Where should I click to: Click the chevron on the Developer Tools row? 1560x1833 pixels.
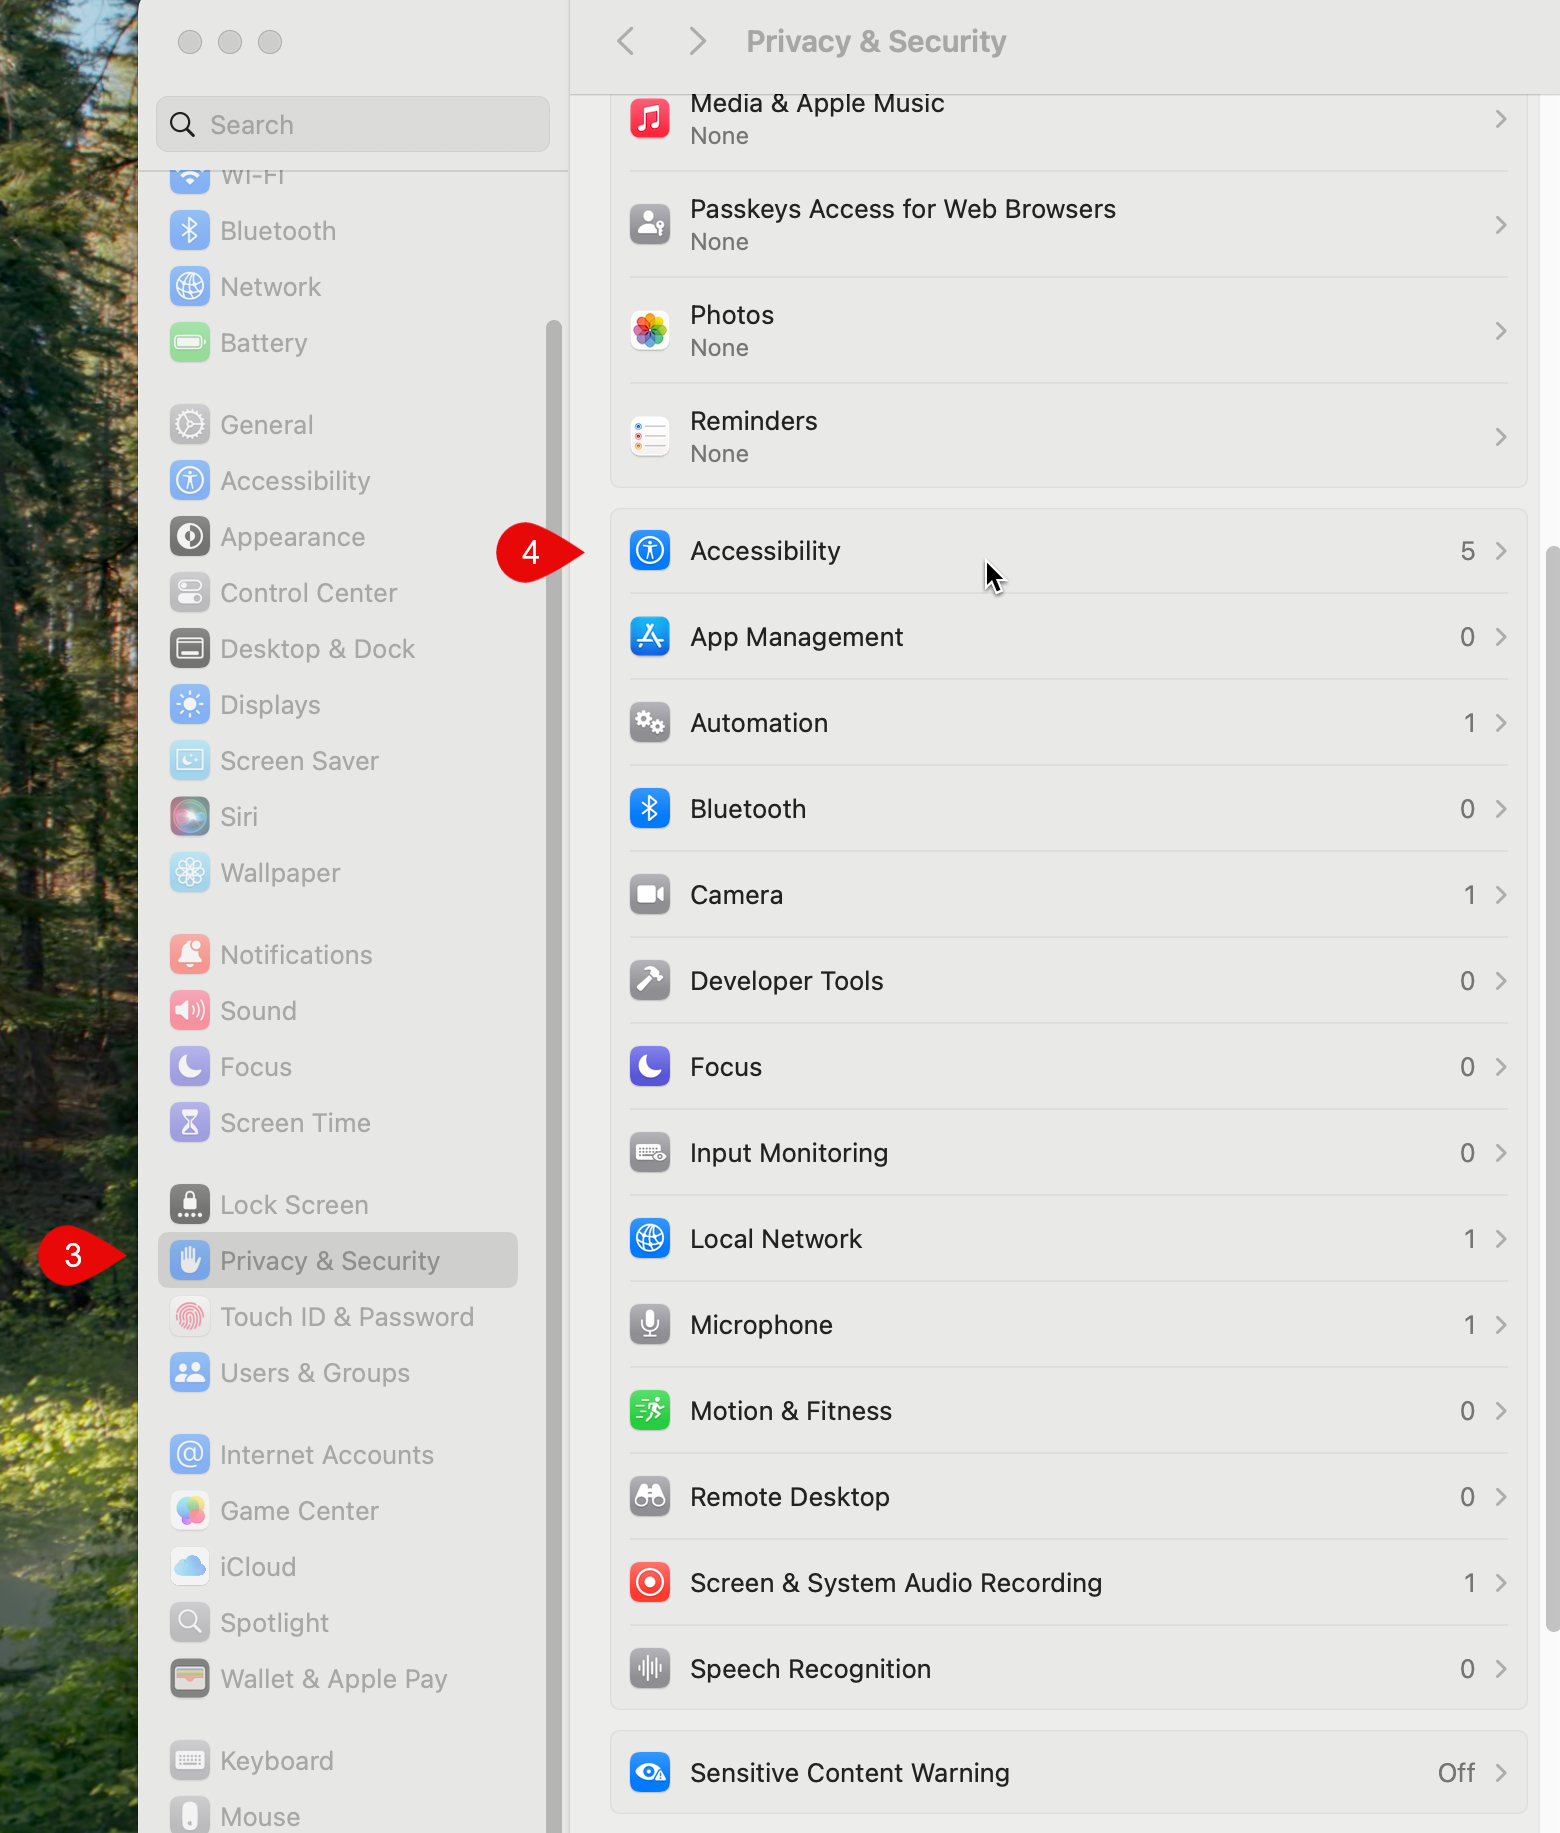pos(1501,981)
